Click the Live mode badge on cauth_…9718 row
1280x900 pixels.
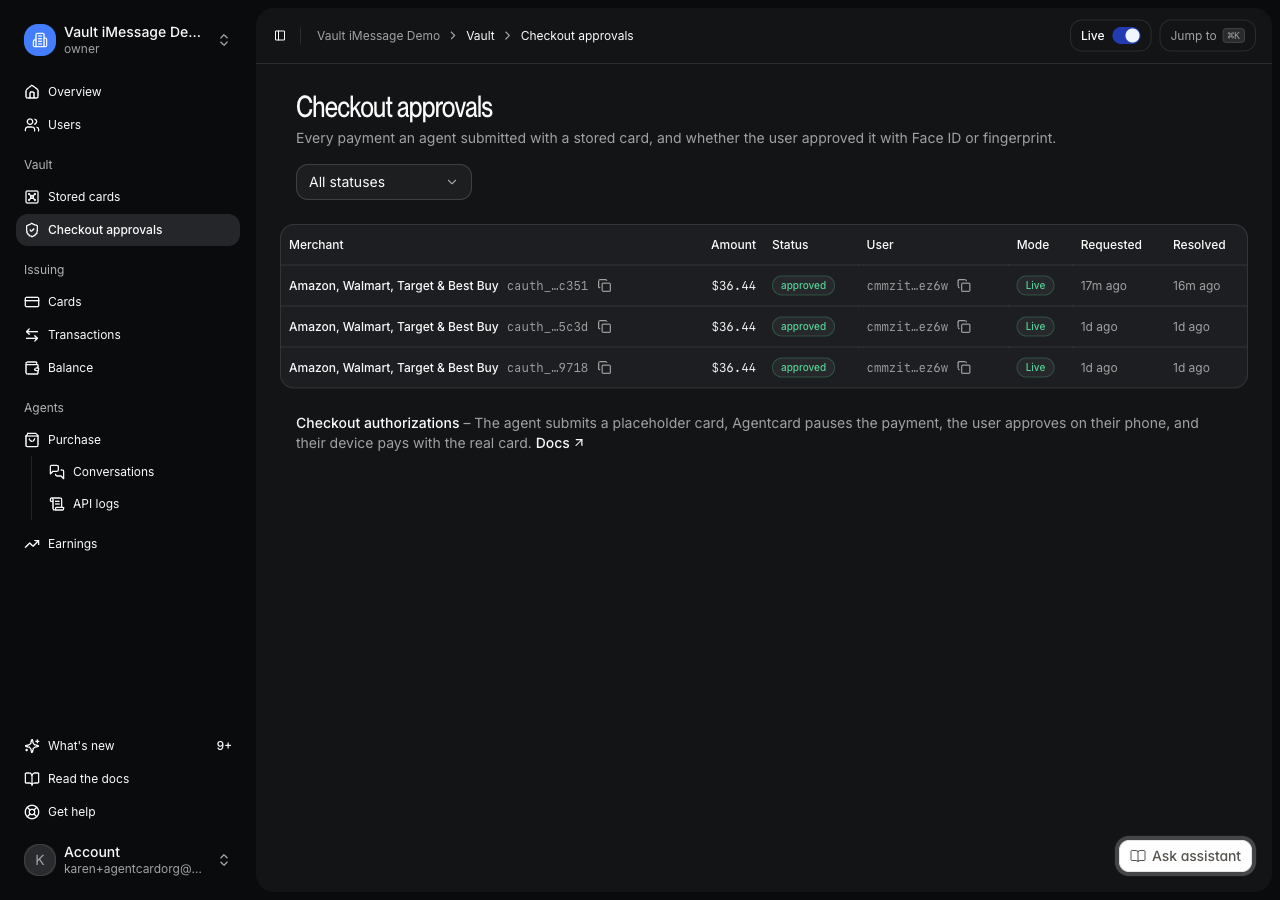pyautogui.click(x=1035, y=368)
